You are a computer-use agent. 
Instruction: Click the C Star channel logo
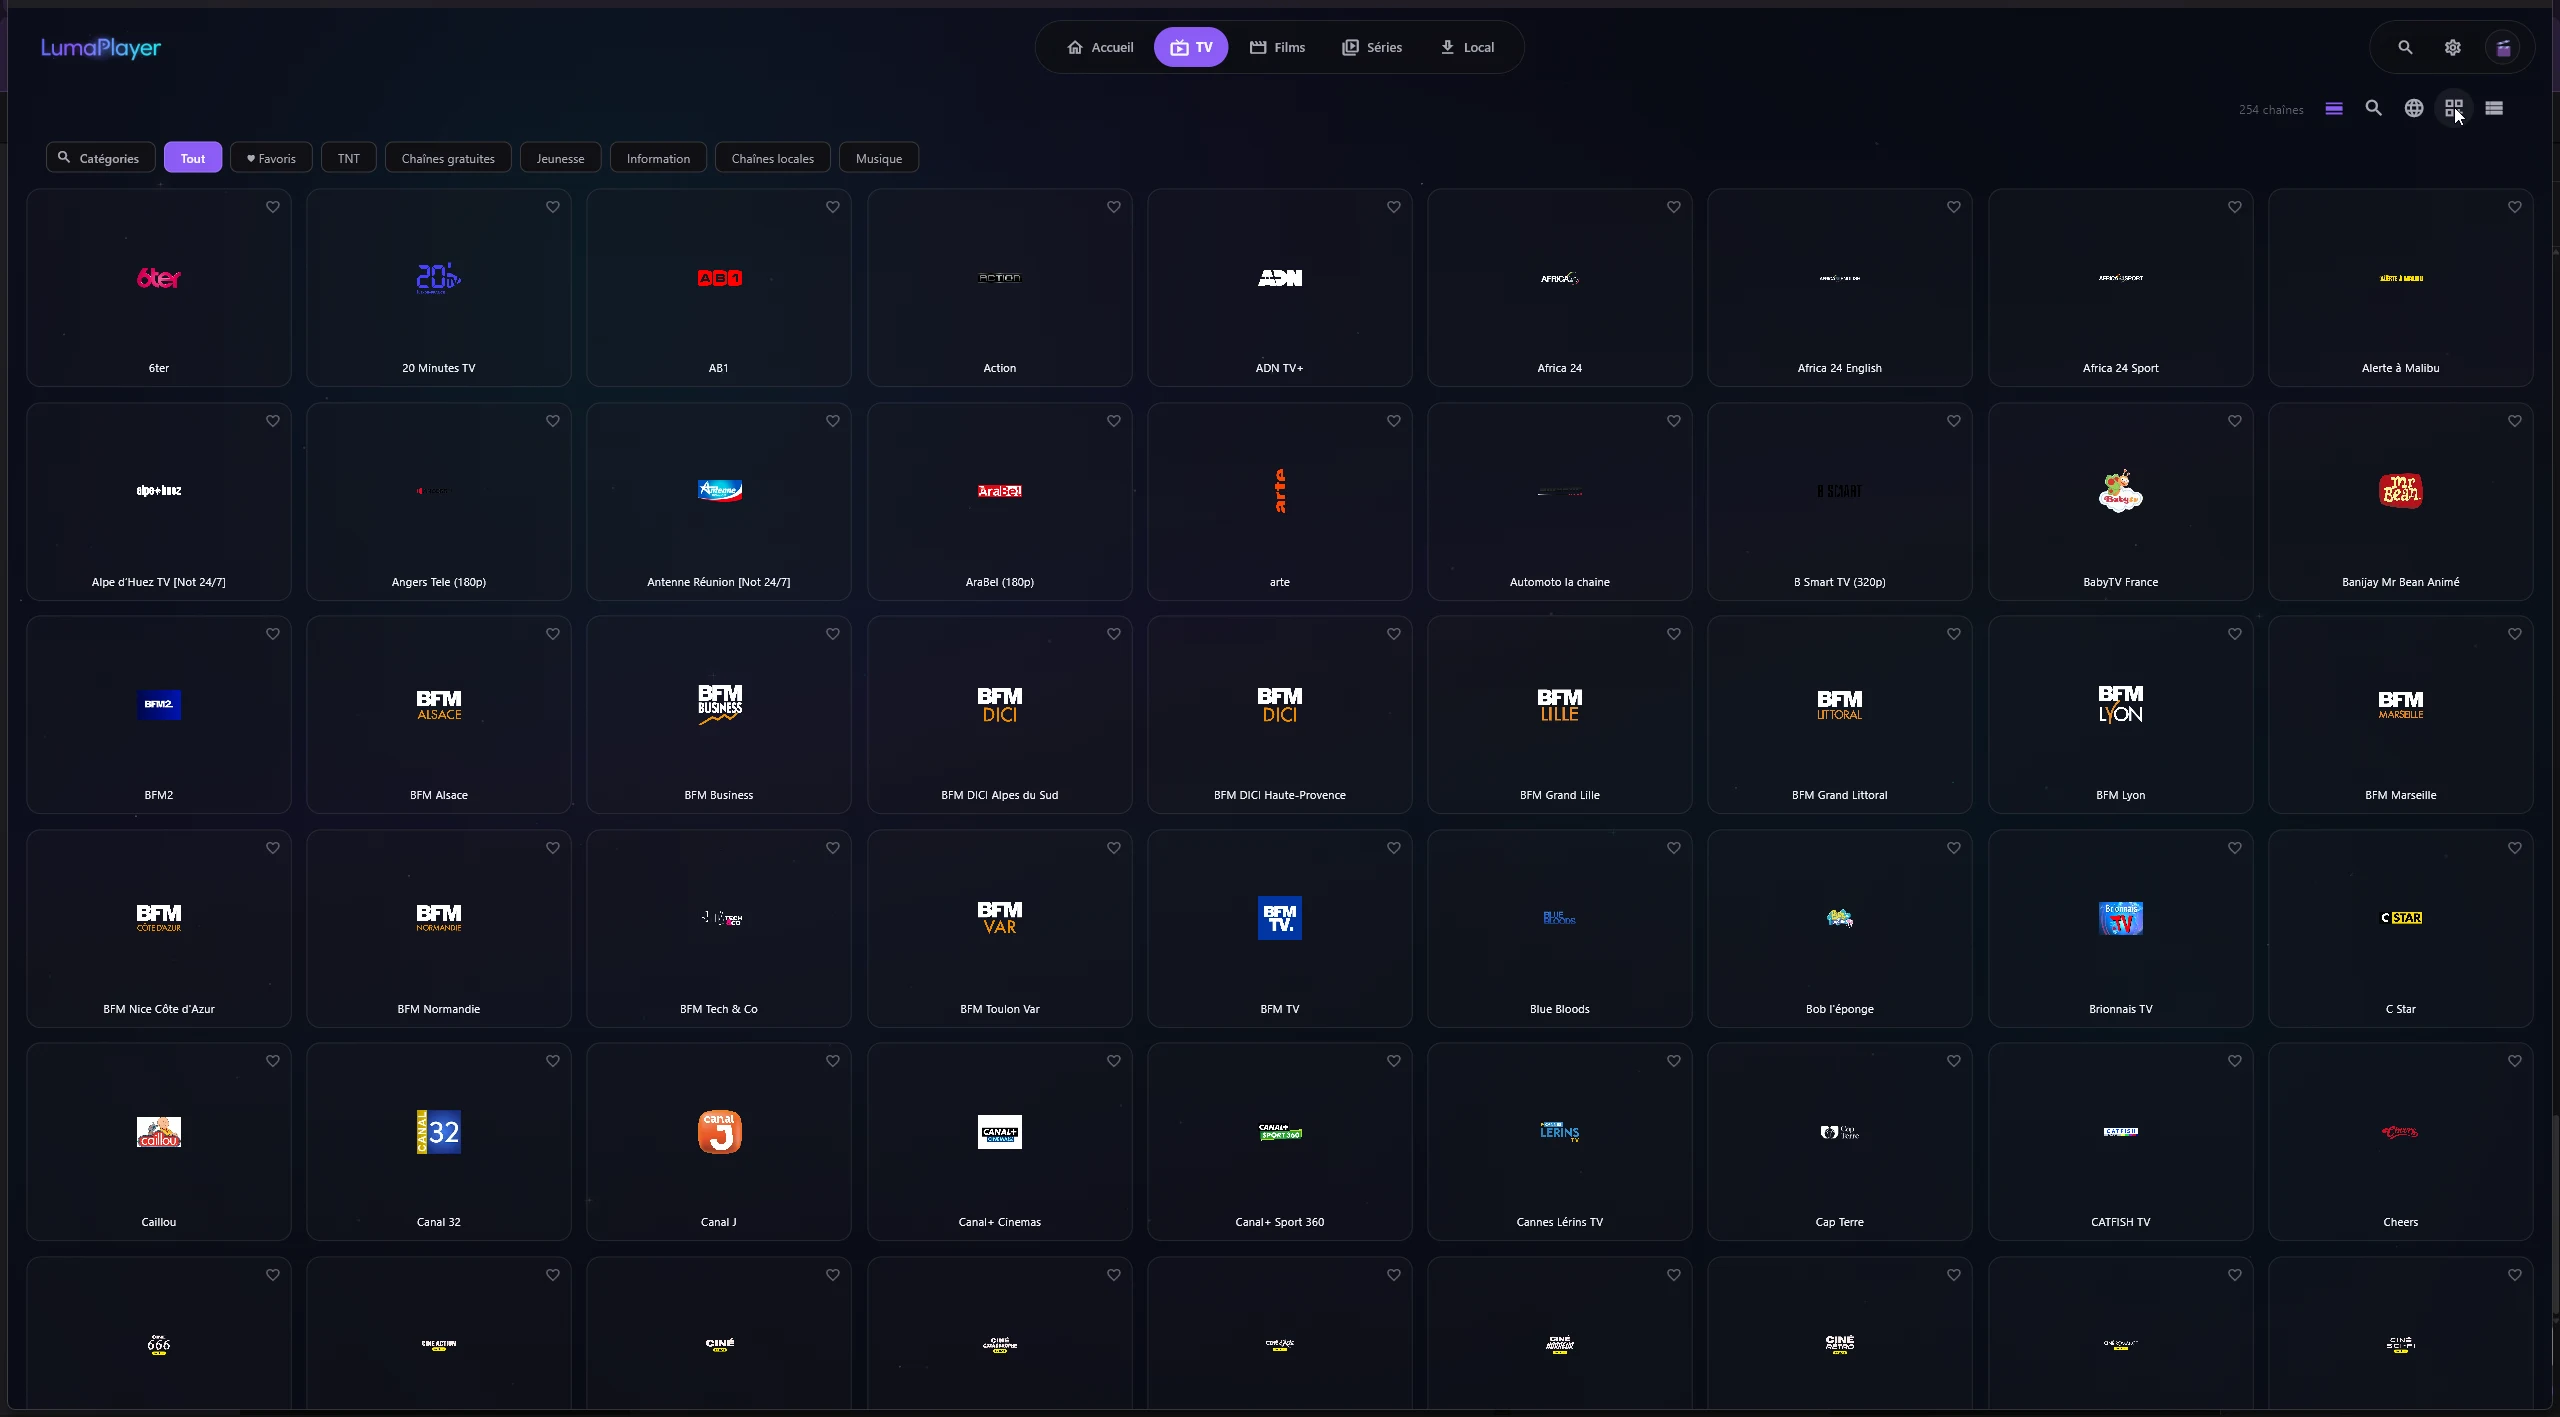[2400, 918]
